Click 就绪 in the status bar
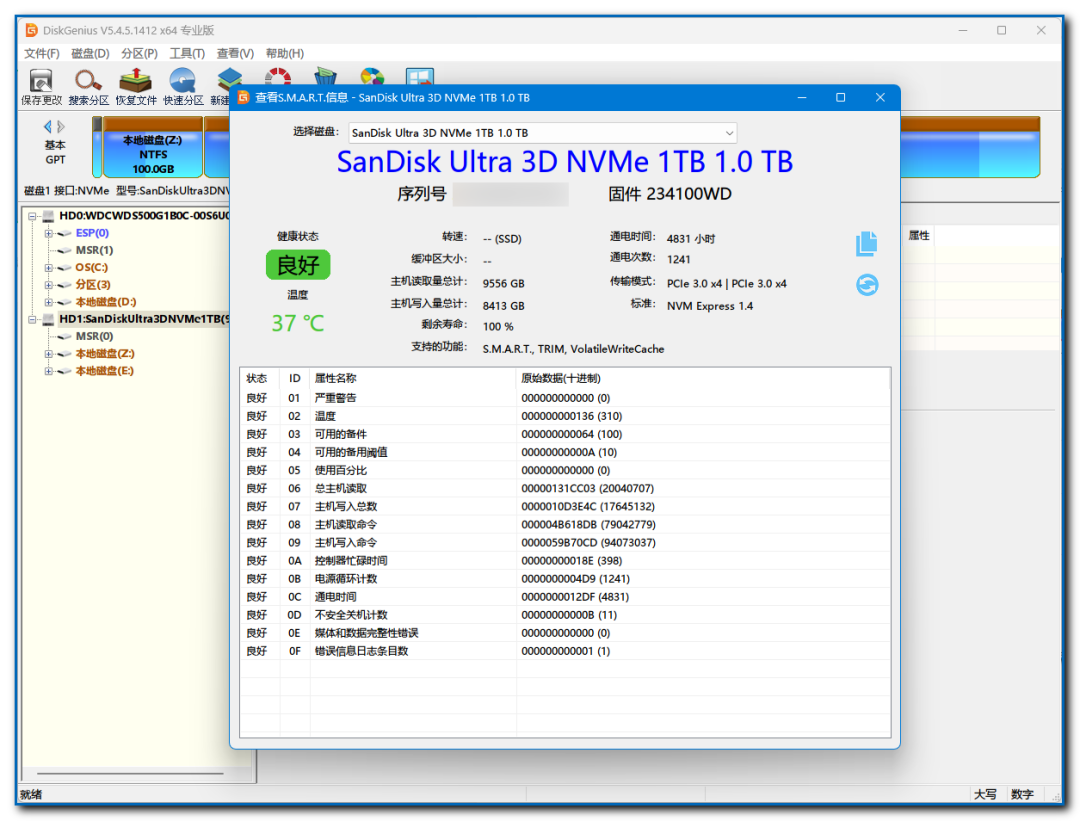 click(x=31, y=794)
